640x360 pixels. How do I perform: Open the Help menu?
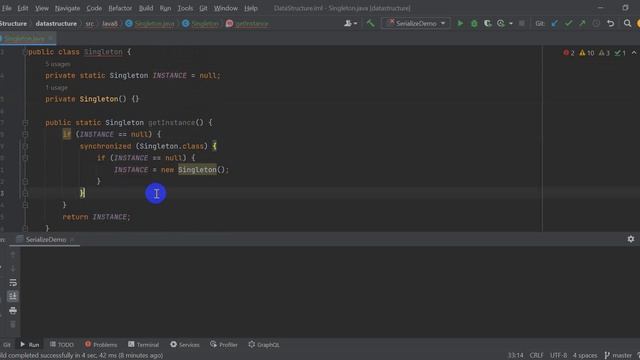click(251, 8)
